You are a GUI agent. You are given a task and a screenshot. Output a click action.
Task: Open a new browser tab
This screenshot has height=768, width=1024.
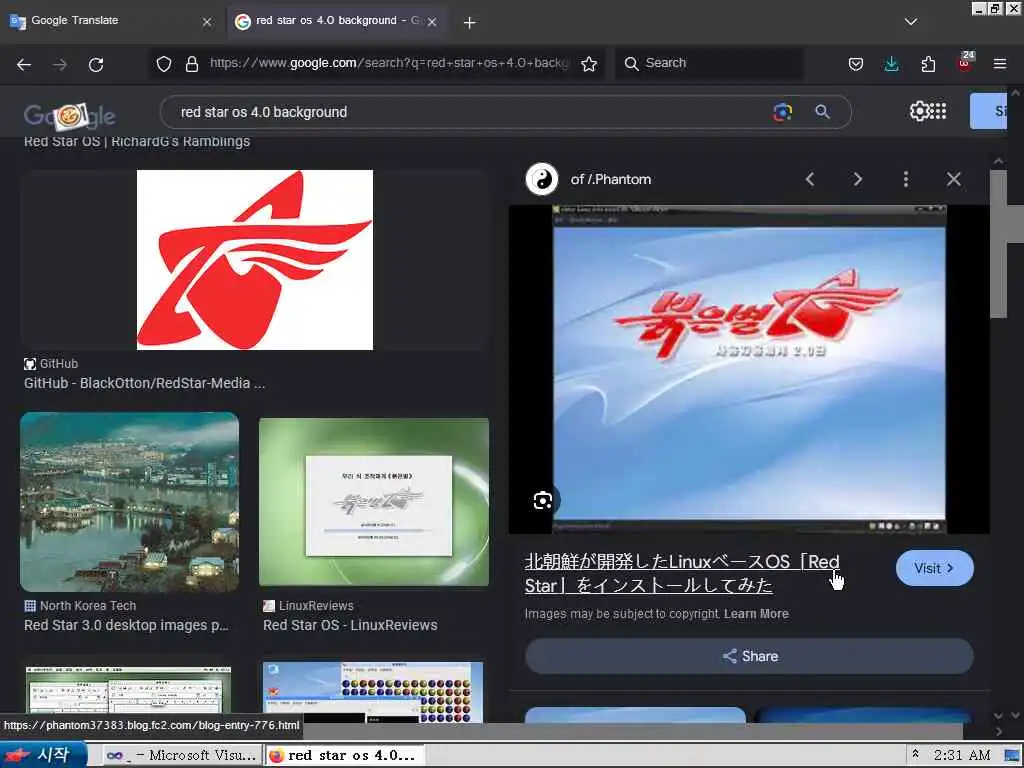coord(470,22)
